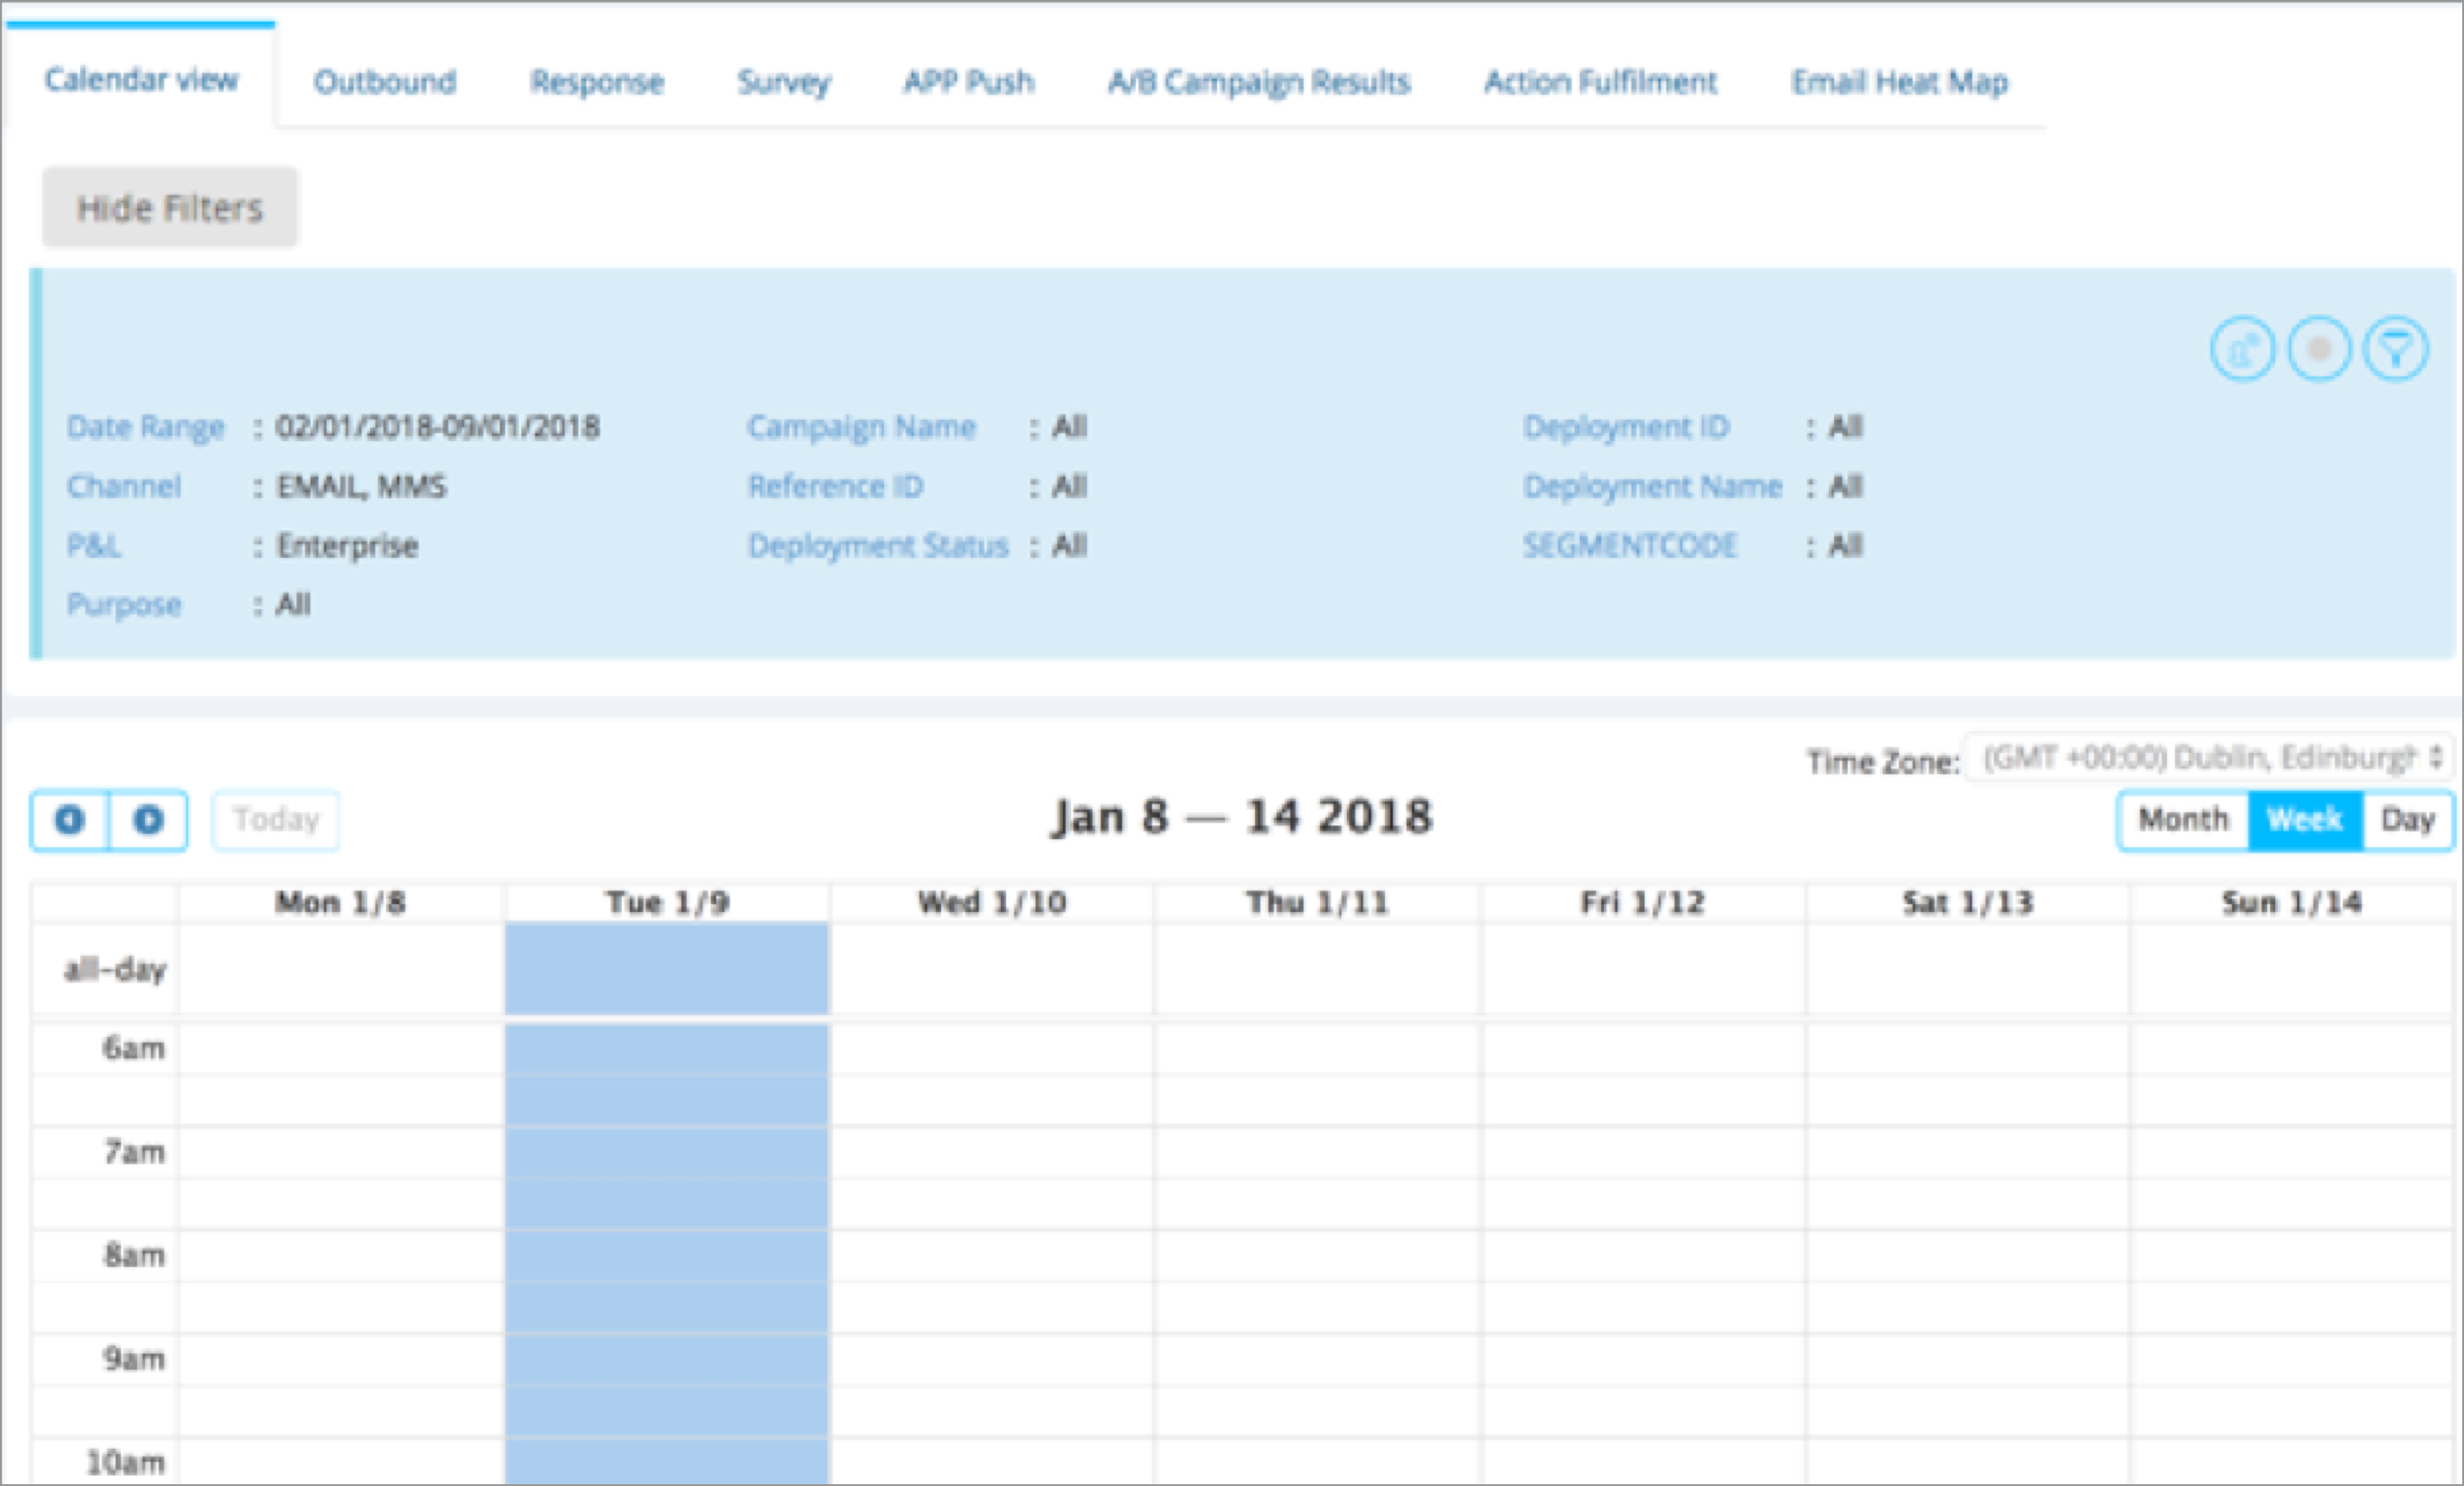
Task: Click the Jan 8 — 14 2018 title
Action: (x=1241, y=817)
